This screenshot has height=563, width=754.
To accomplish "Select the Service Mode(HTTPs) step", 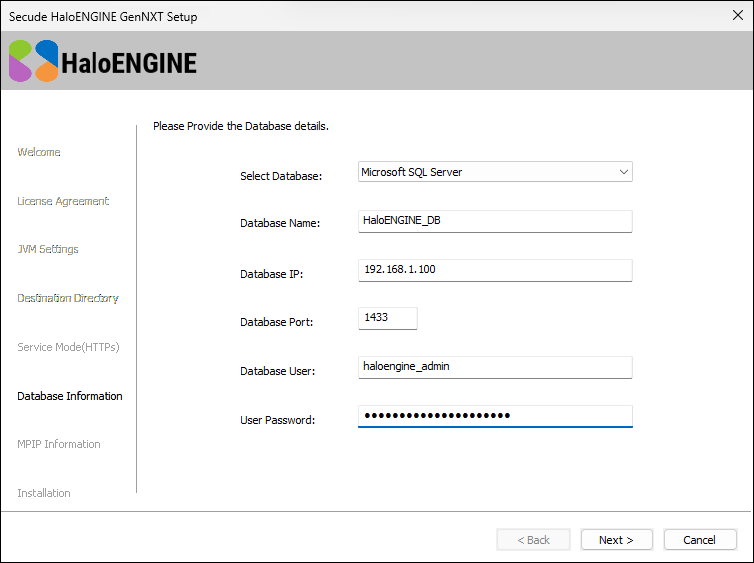I will pos(68,347).
